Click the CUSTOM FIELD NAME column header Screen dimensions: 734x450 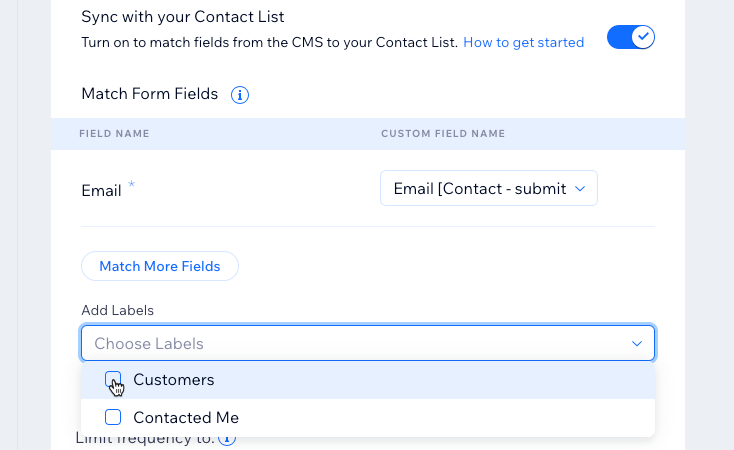[x=443, y=133]
